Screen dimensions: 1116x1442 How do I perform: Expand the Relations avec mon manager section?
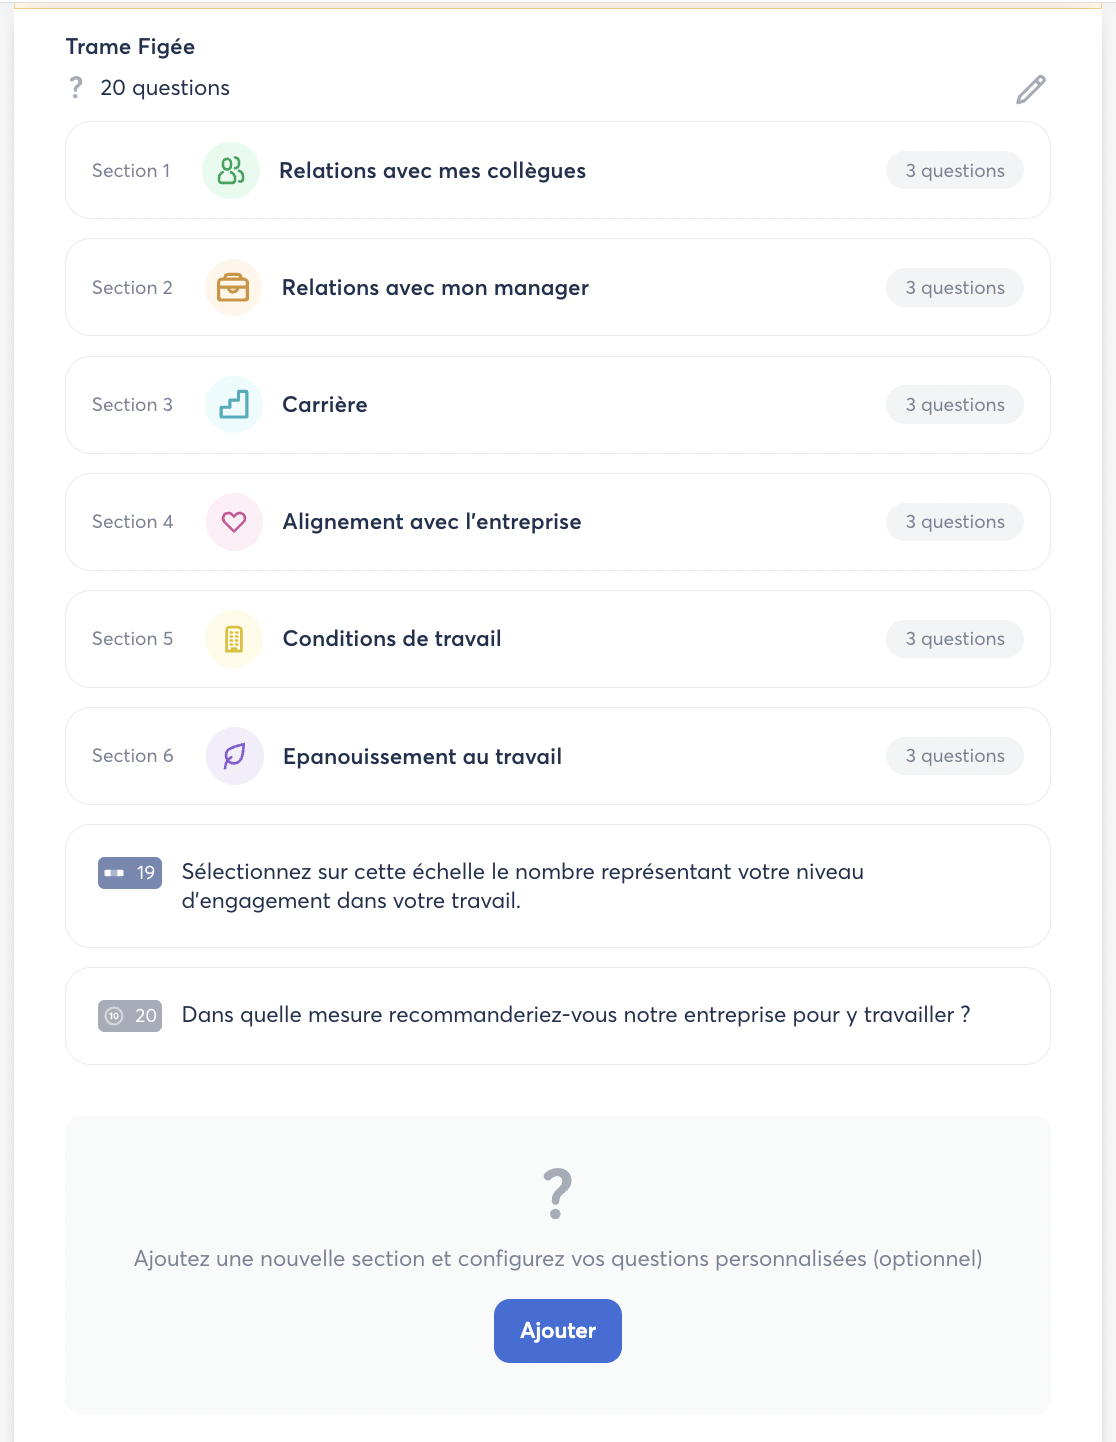point(435,288)
